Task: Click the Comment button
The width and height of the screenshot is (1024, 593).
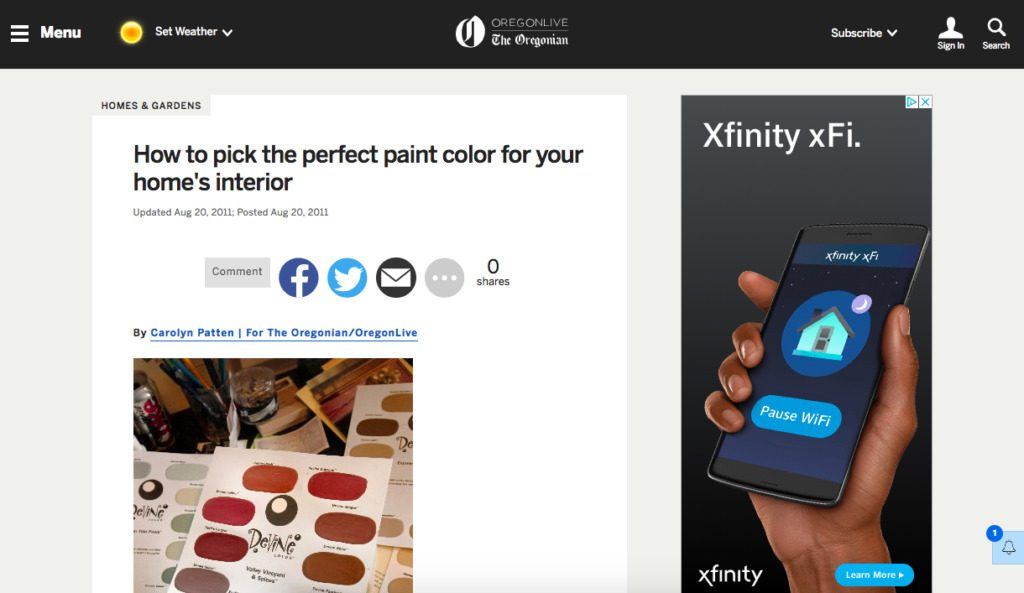Action: 237,272
